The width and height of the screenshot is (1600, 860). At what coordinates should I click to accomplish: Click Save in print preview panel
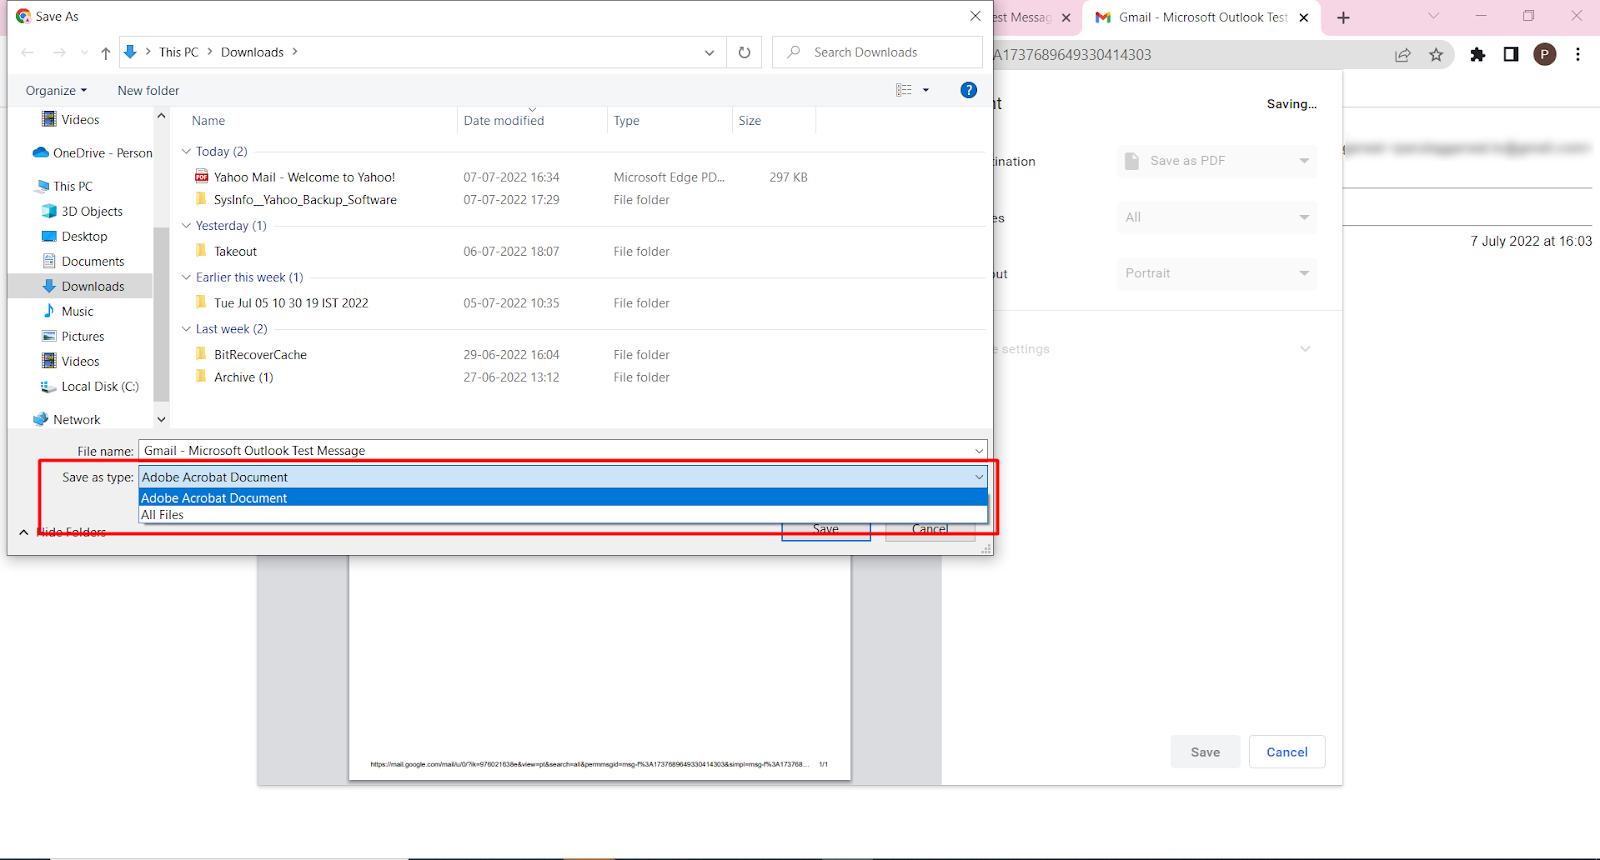tap(1205, 752)
